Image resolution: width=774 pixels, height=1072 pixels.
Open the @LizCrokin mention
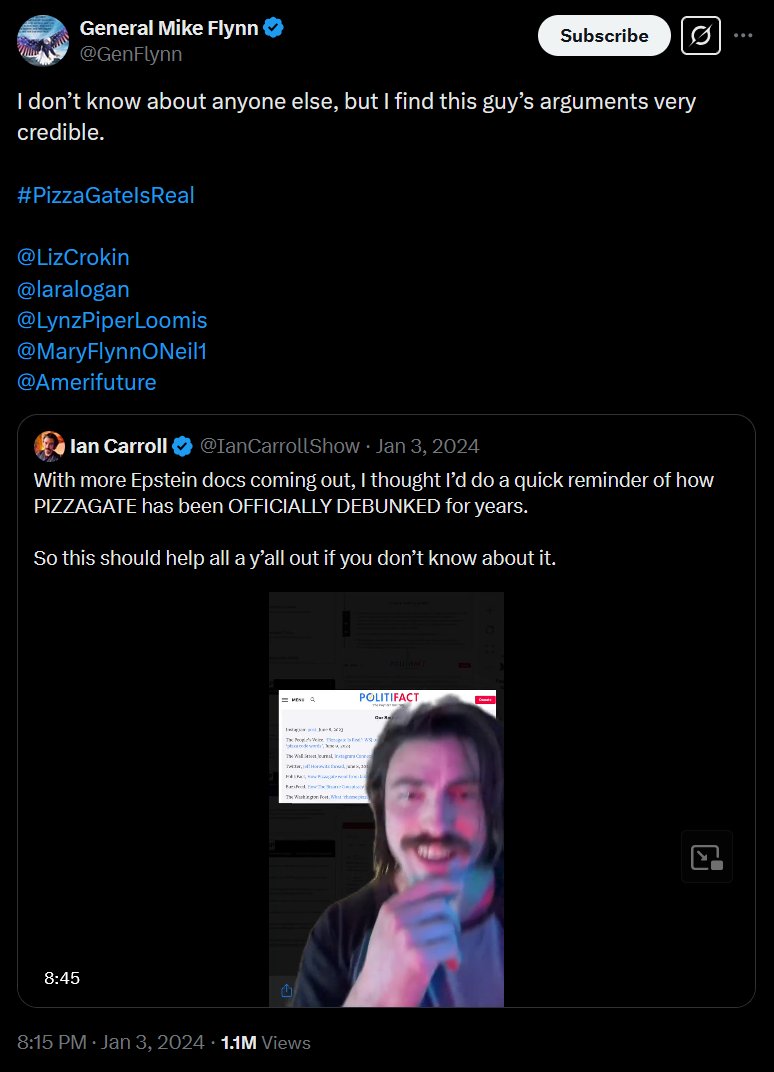pos(73,257)
